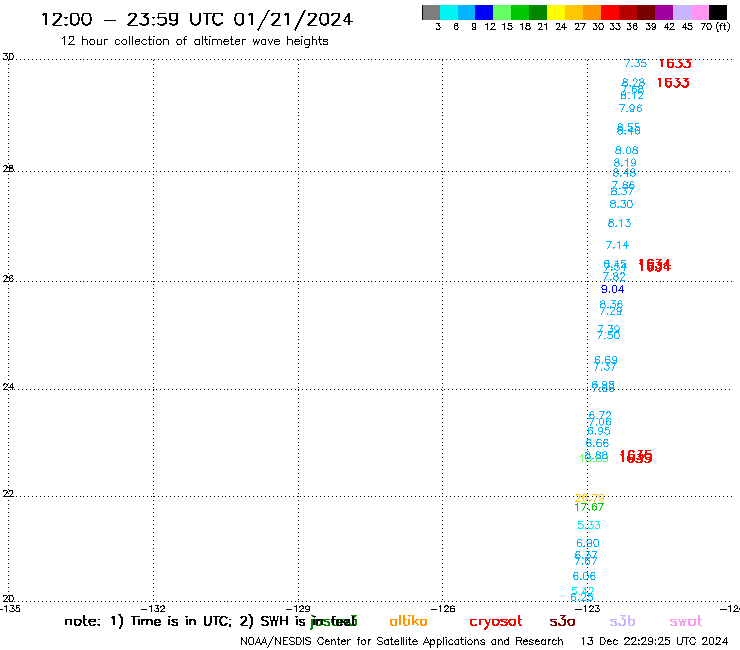Screen dimensions: 740x650
Task: Click the lavender swatch in the color scale
Action: (x=681, y=13)
